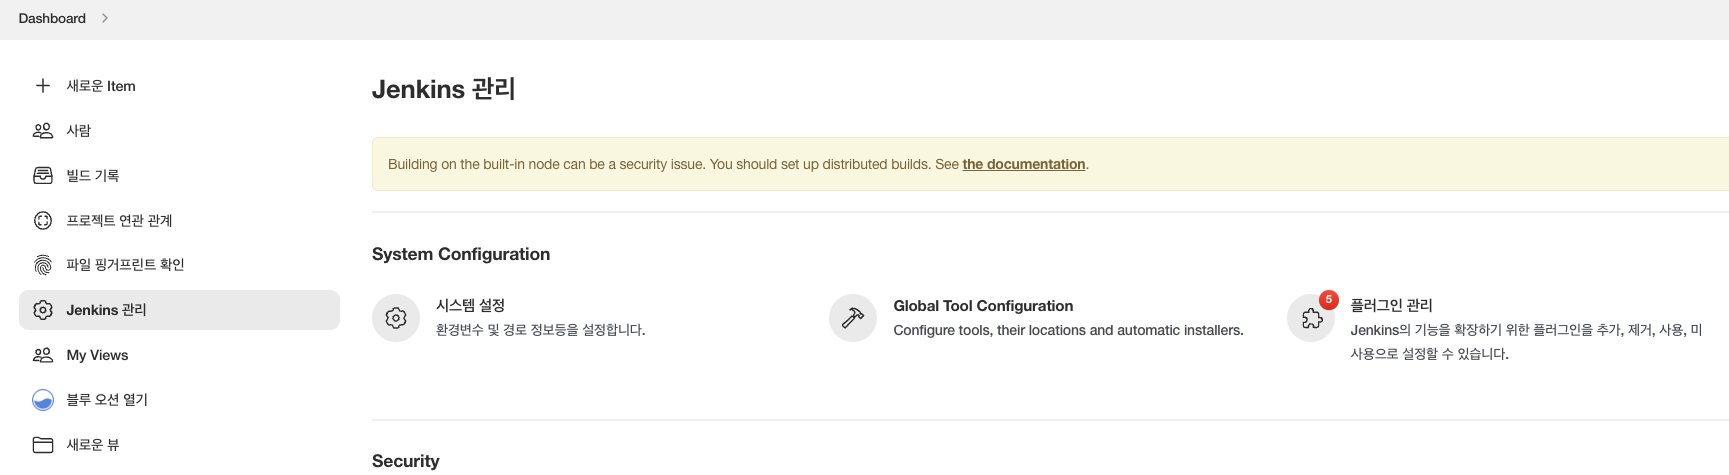The height and width of the screenshot is (475, 1729).
Task: Select Jenkins 관리 in the sidebar
Action: tap(106, 310)
